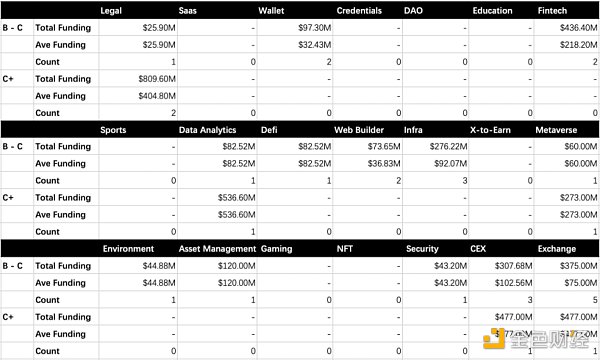Click the Data Analytics column header
Screen dimensions: 600x360
coord(207,130)
